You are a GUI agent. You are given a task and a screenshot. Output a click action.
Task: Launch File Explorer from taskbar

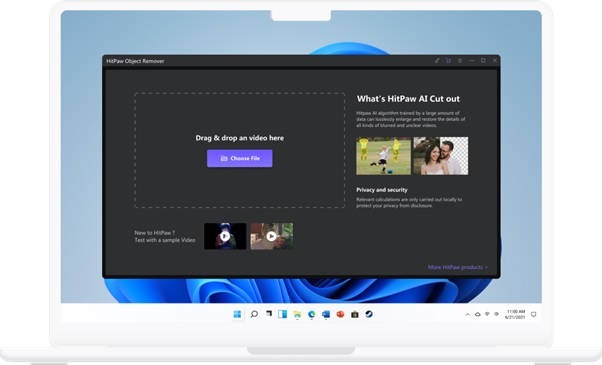pyautogui.click(x=297, y=314)
